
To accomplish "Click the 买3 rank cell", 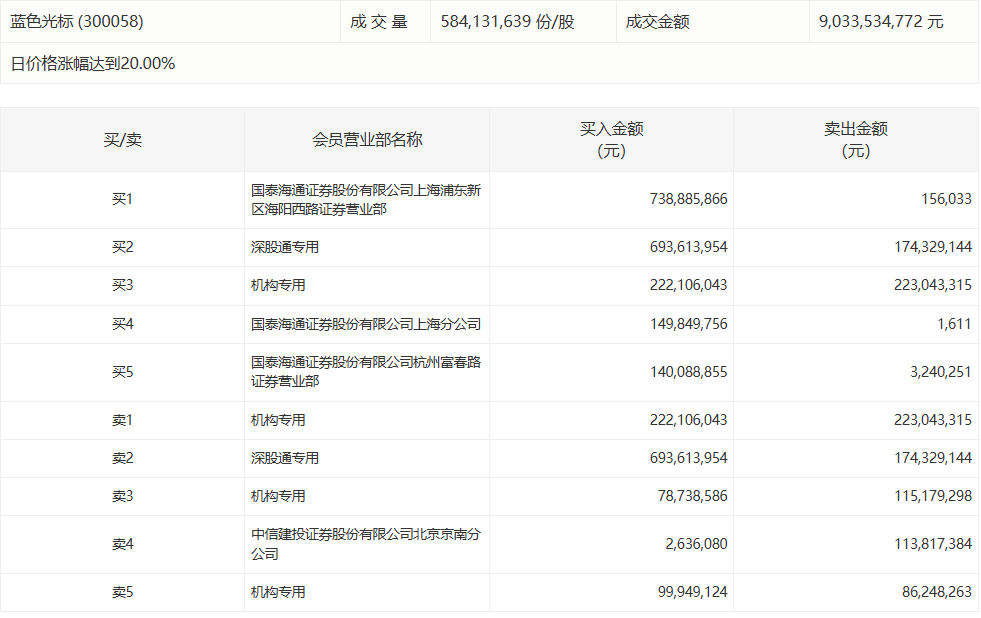I will pyautogui.click(x=122, y=285).
